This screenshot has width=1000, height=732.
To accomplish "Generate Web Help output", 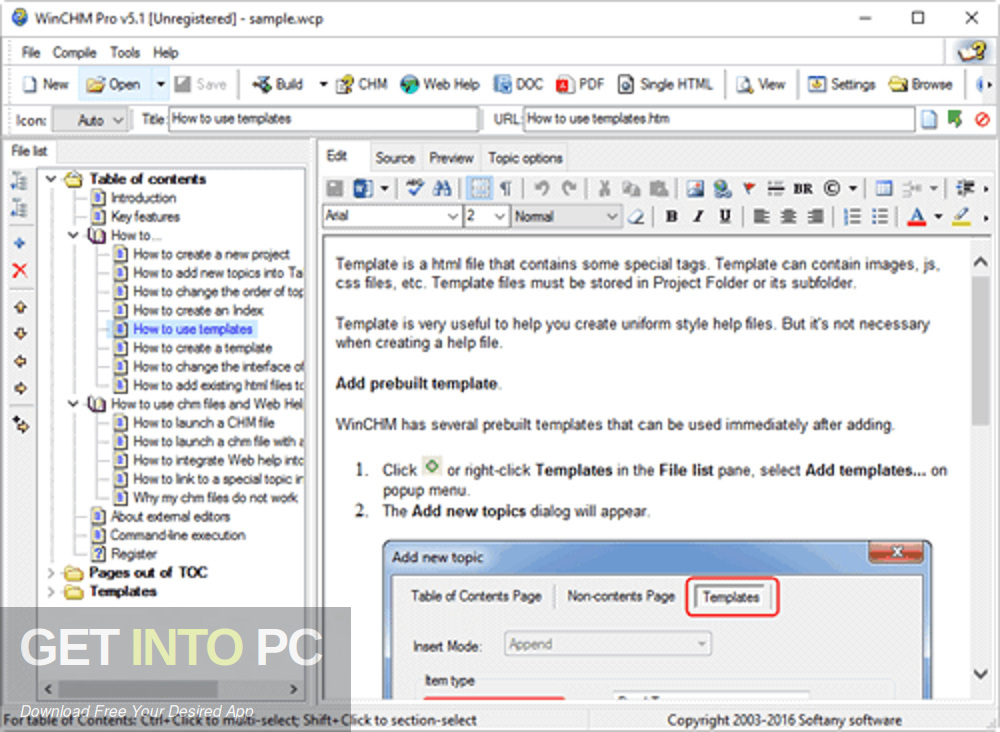I will click(x=440, y=84).
